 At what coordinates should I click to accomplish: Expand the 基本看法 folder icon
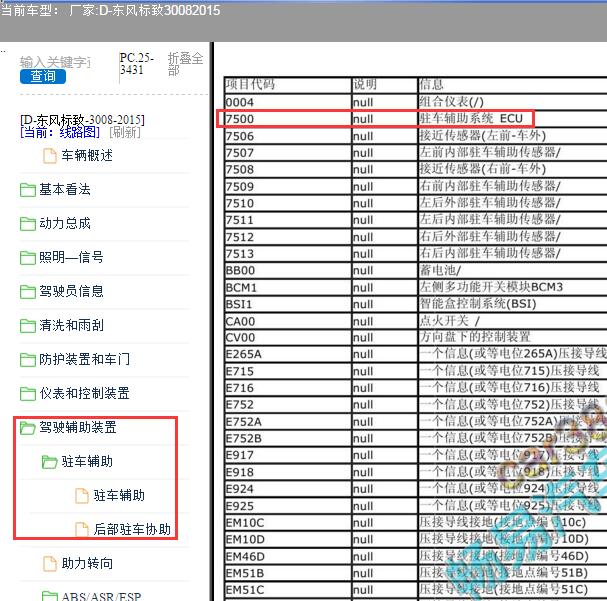pos(27,190)
